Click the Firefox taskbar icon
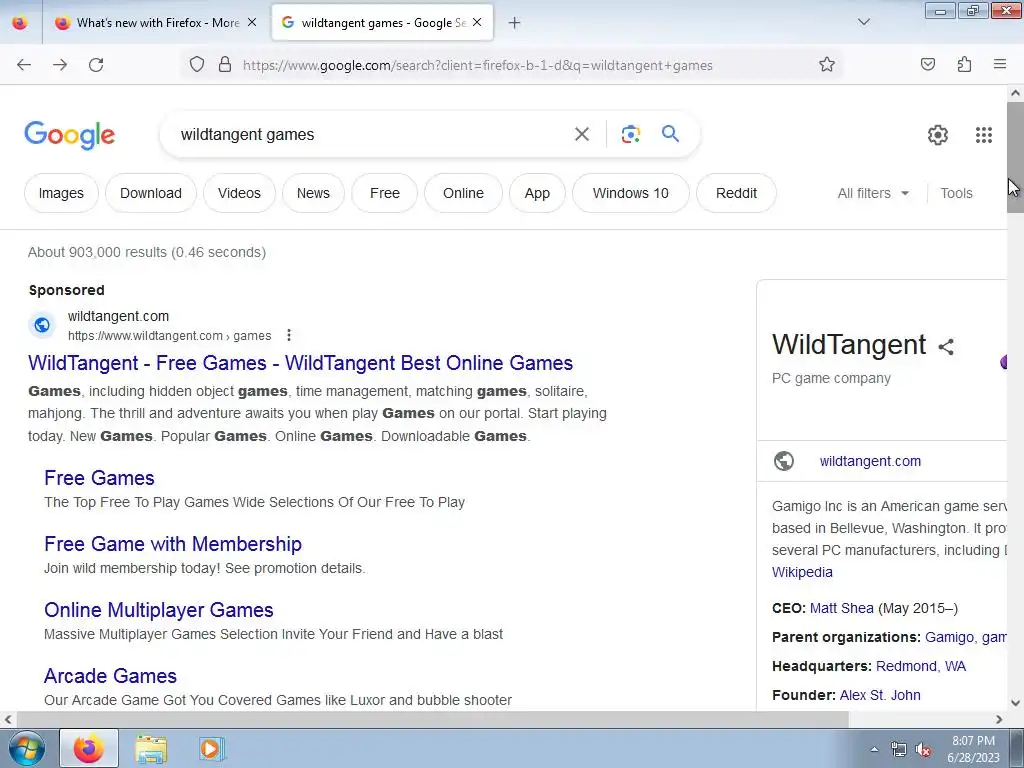This screenshot has height=768, width=1024. tap(89, 748)
